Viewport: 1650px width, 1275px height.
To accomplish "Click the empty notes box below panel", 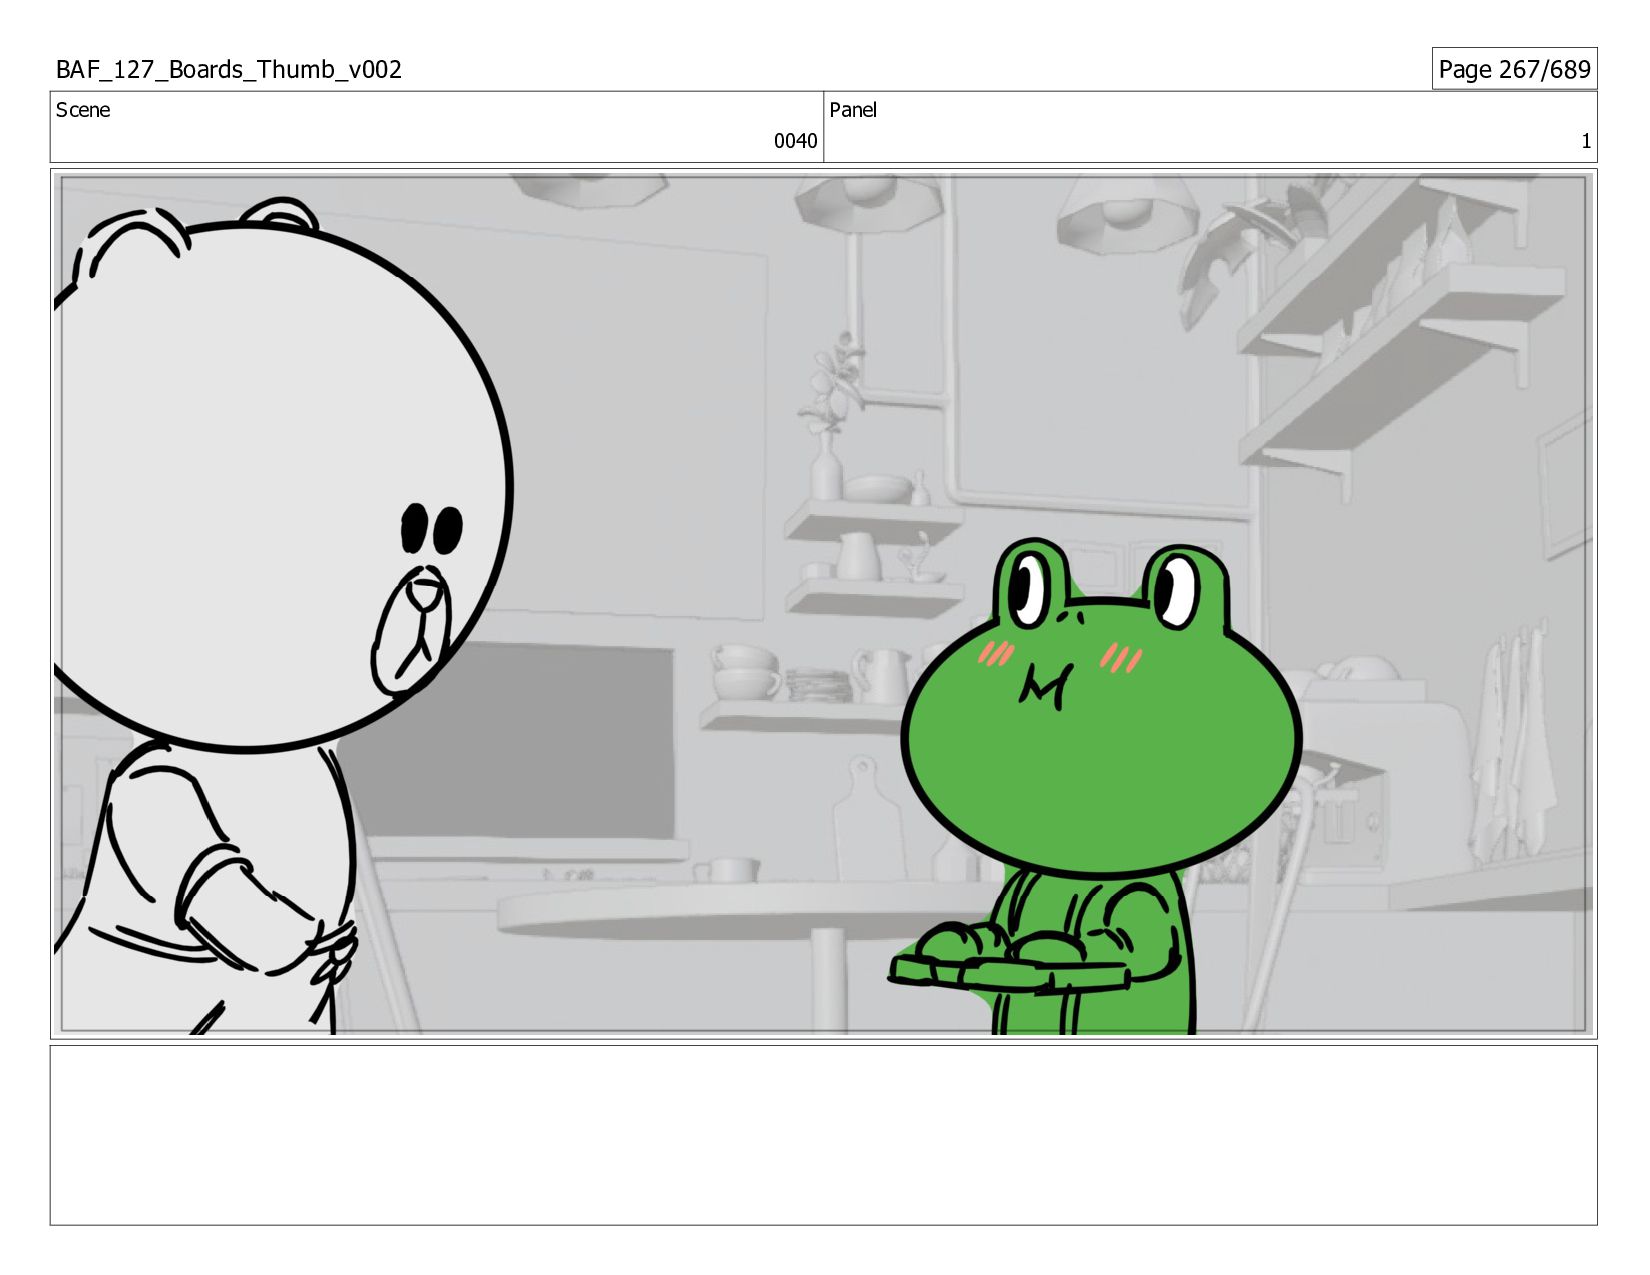I will click(x=823, y=1135).
